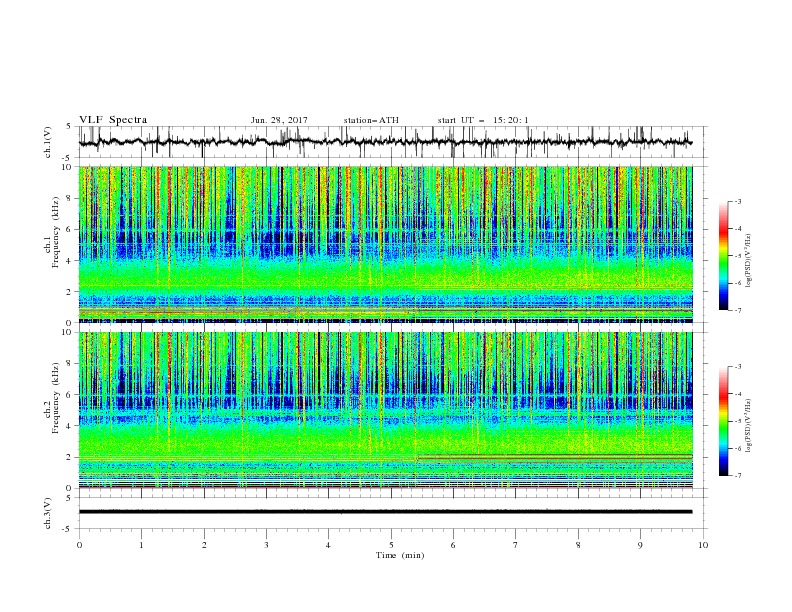
Task: Click time axis tick label "5"
Action: coord(391,545)
